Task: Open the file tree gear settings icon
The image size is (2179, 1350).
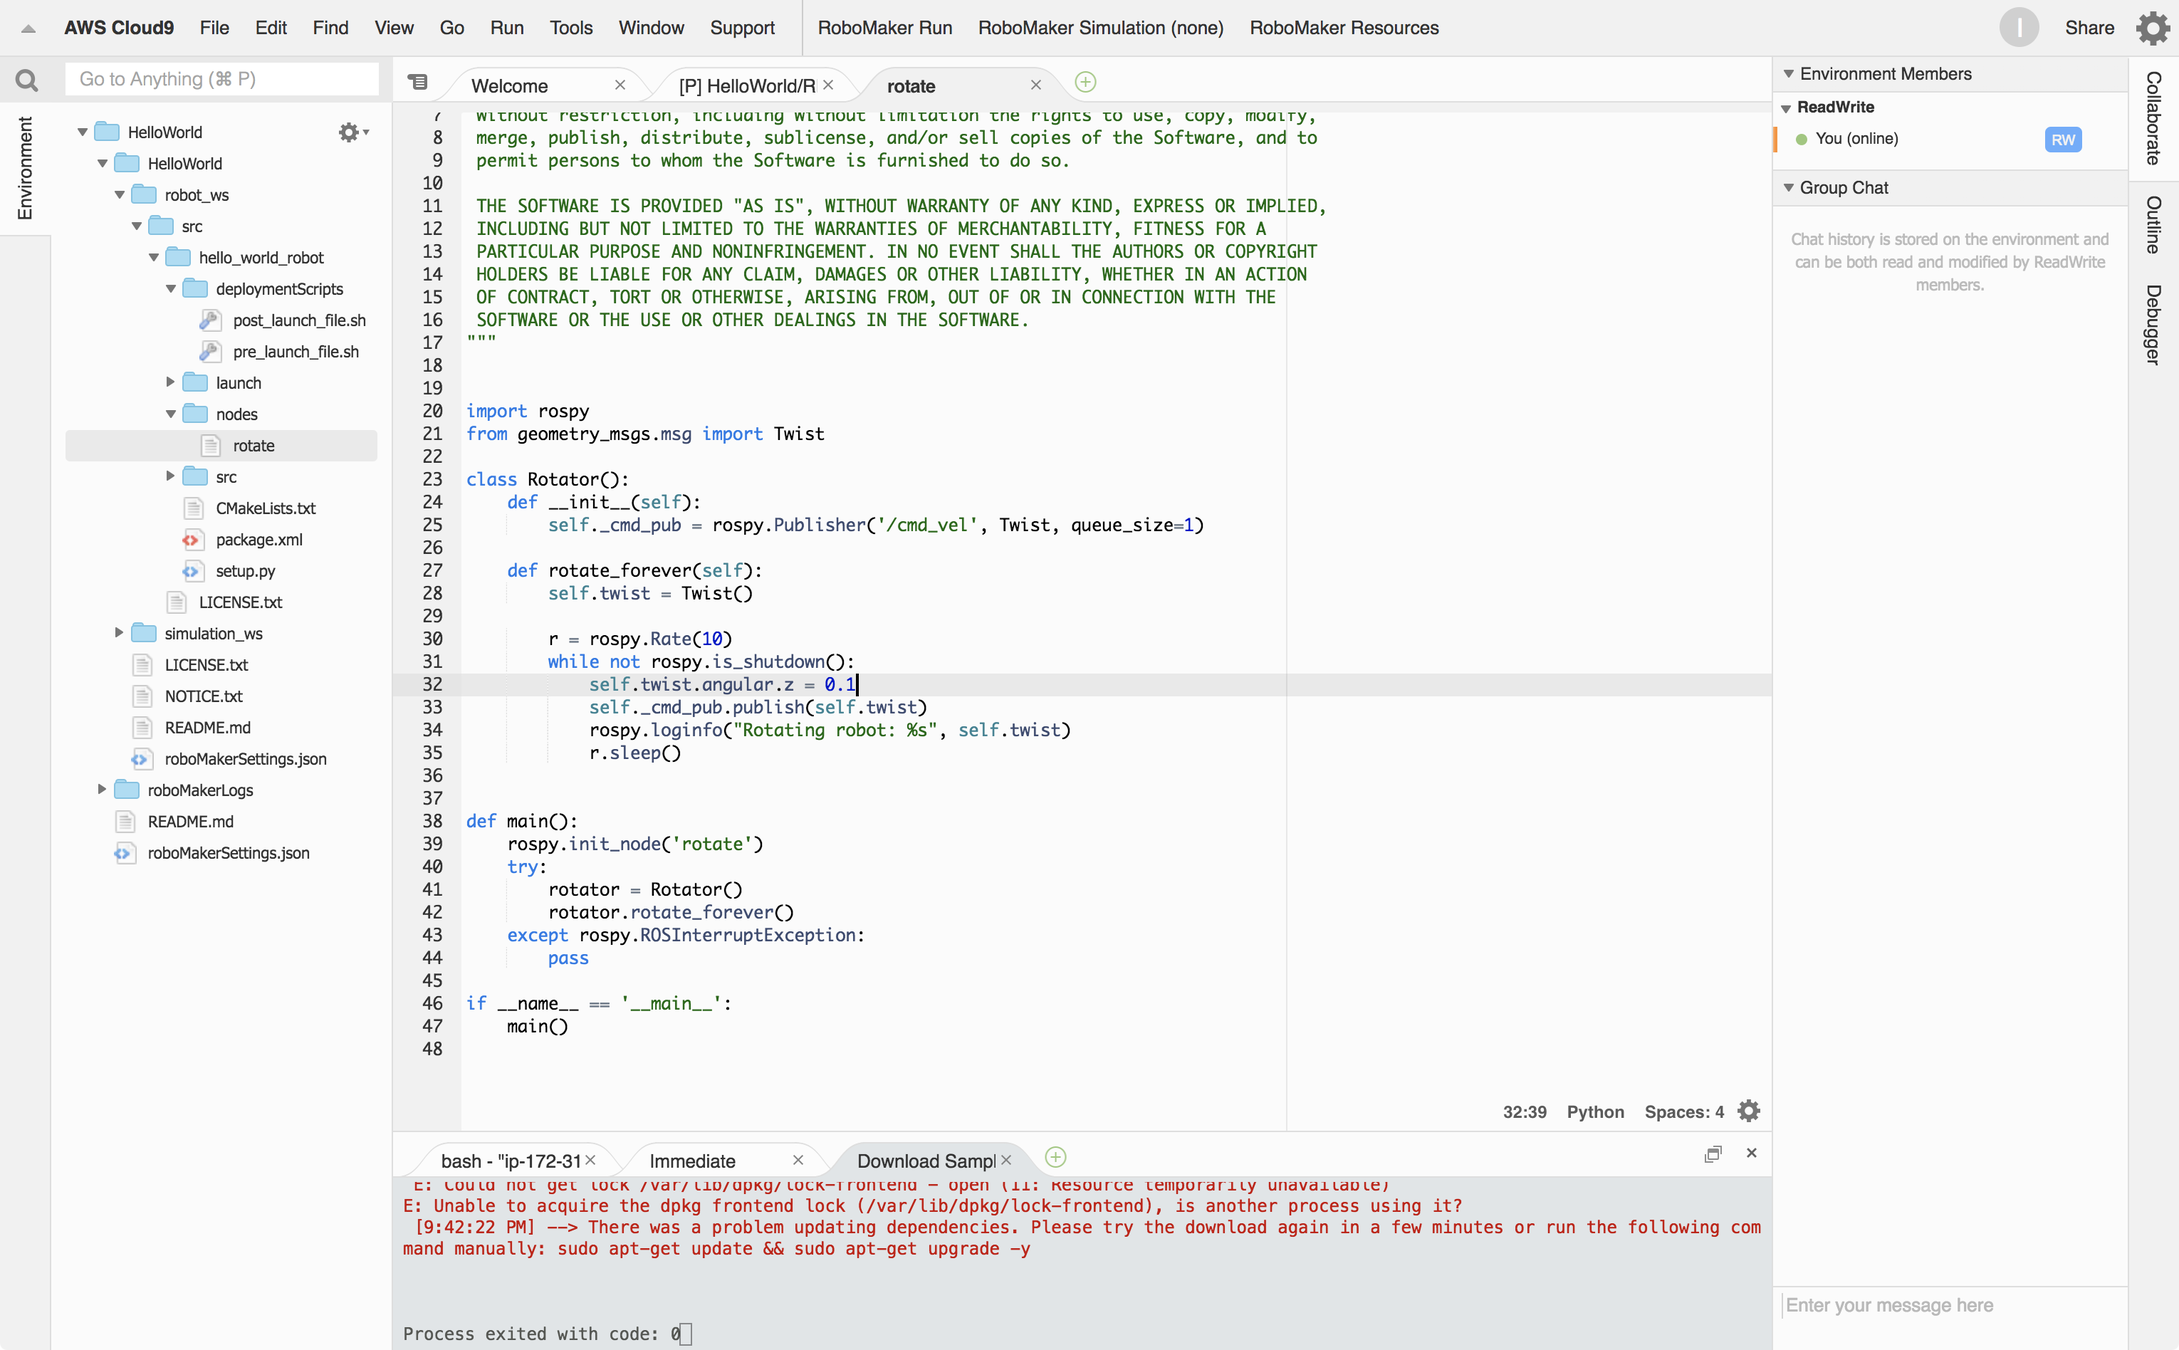Action: click(x=349, y=132)
